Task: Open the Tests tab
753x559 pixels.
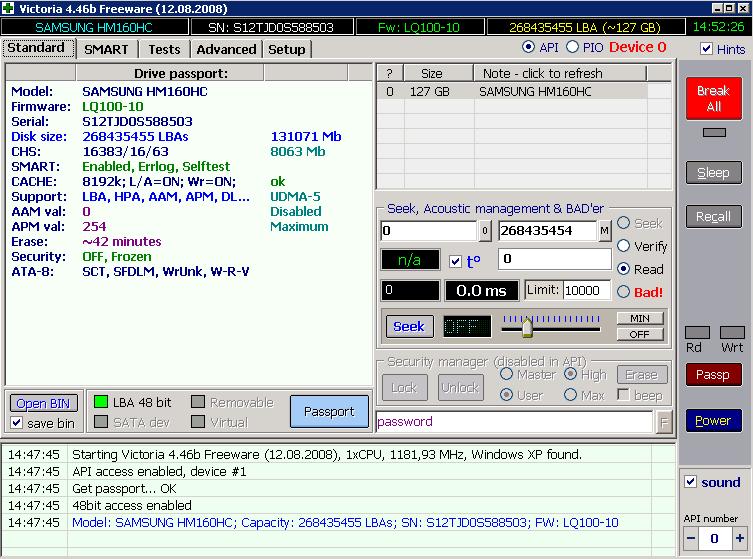Action: pos(164,49)
